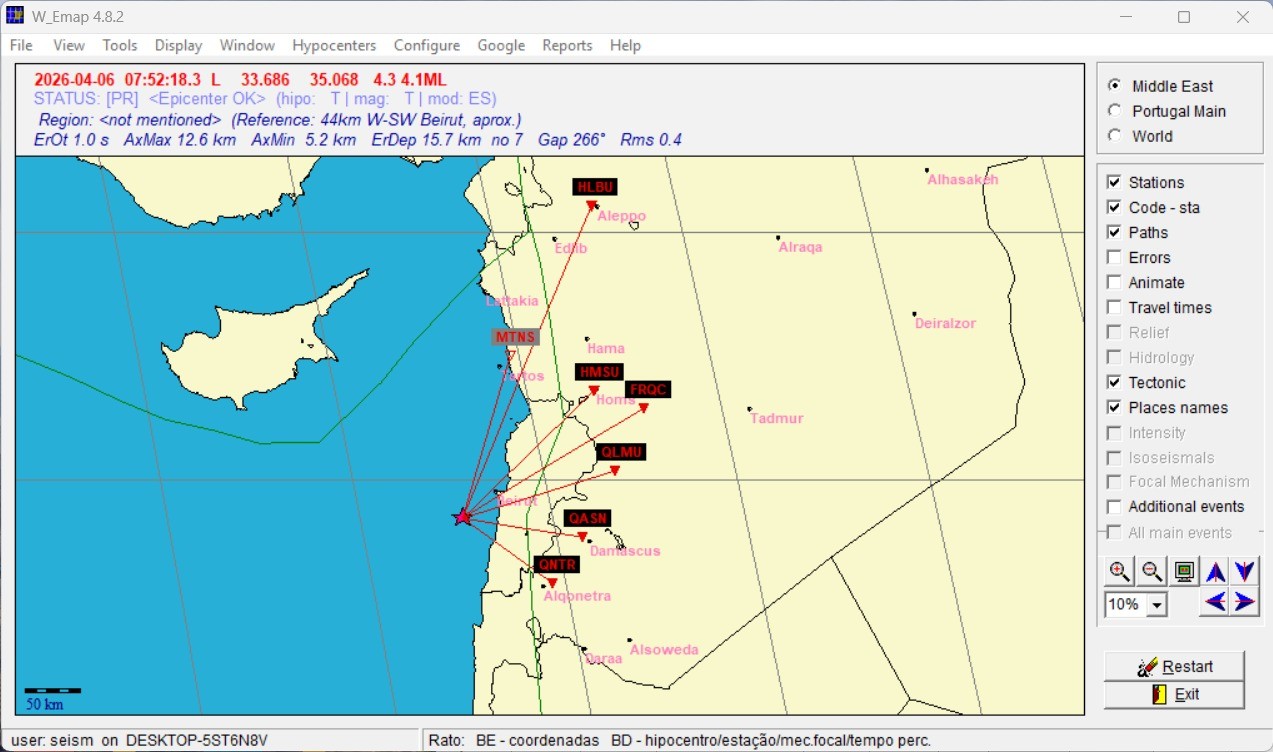This screenshot has height=752, width=1273.
Task: Uncheck the Stations checkbox
Action: [x=1114, y=182]
